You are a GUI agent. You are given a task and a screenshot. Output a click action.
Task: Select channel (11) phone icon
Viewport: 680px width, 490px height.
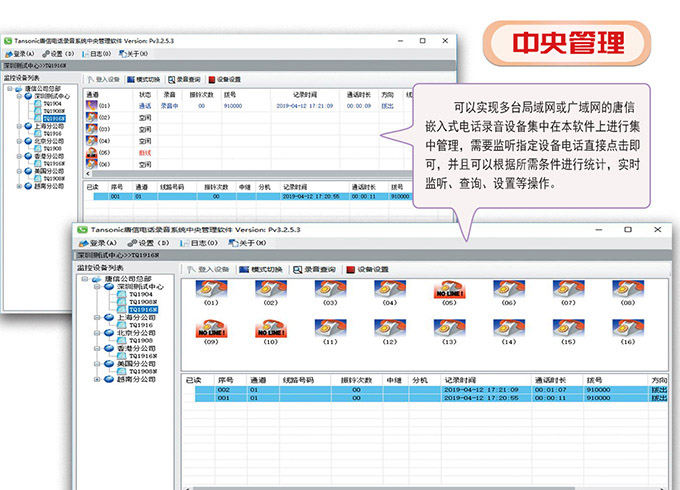(x=330, y=328)
